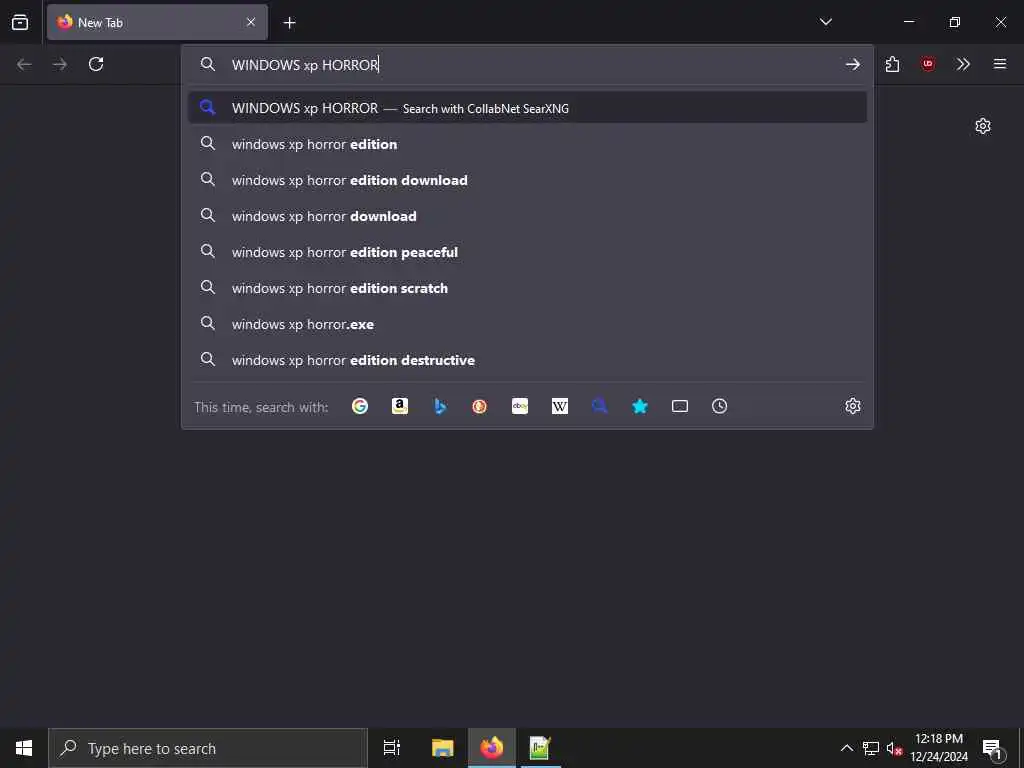Viewport: 1024px width, 768px height.
Task: Go back one page
Action: coord(24,64)
